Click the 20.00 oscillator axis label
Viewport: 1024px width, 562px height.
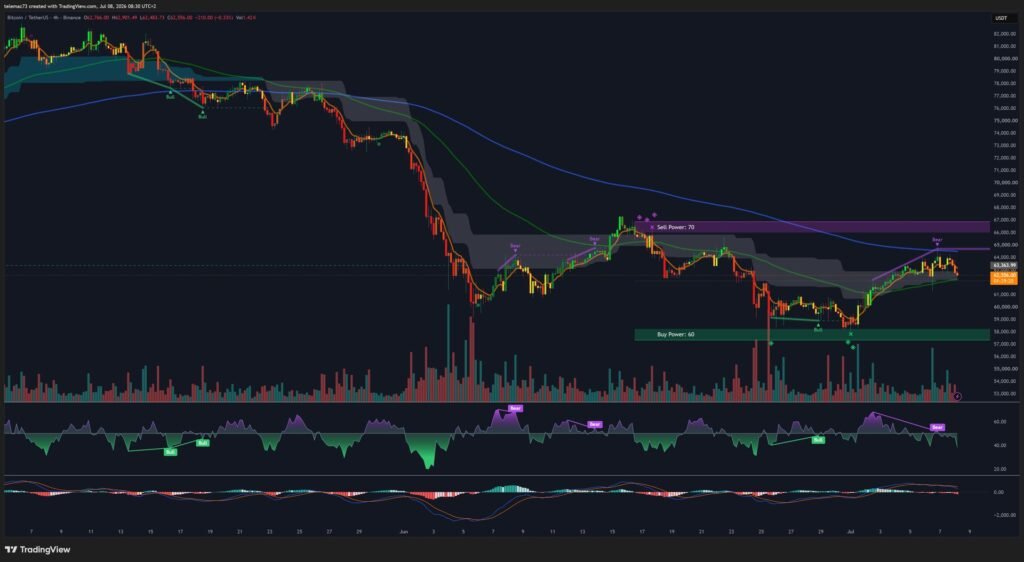pos(999,469)
